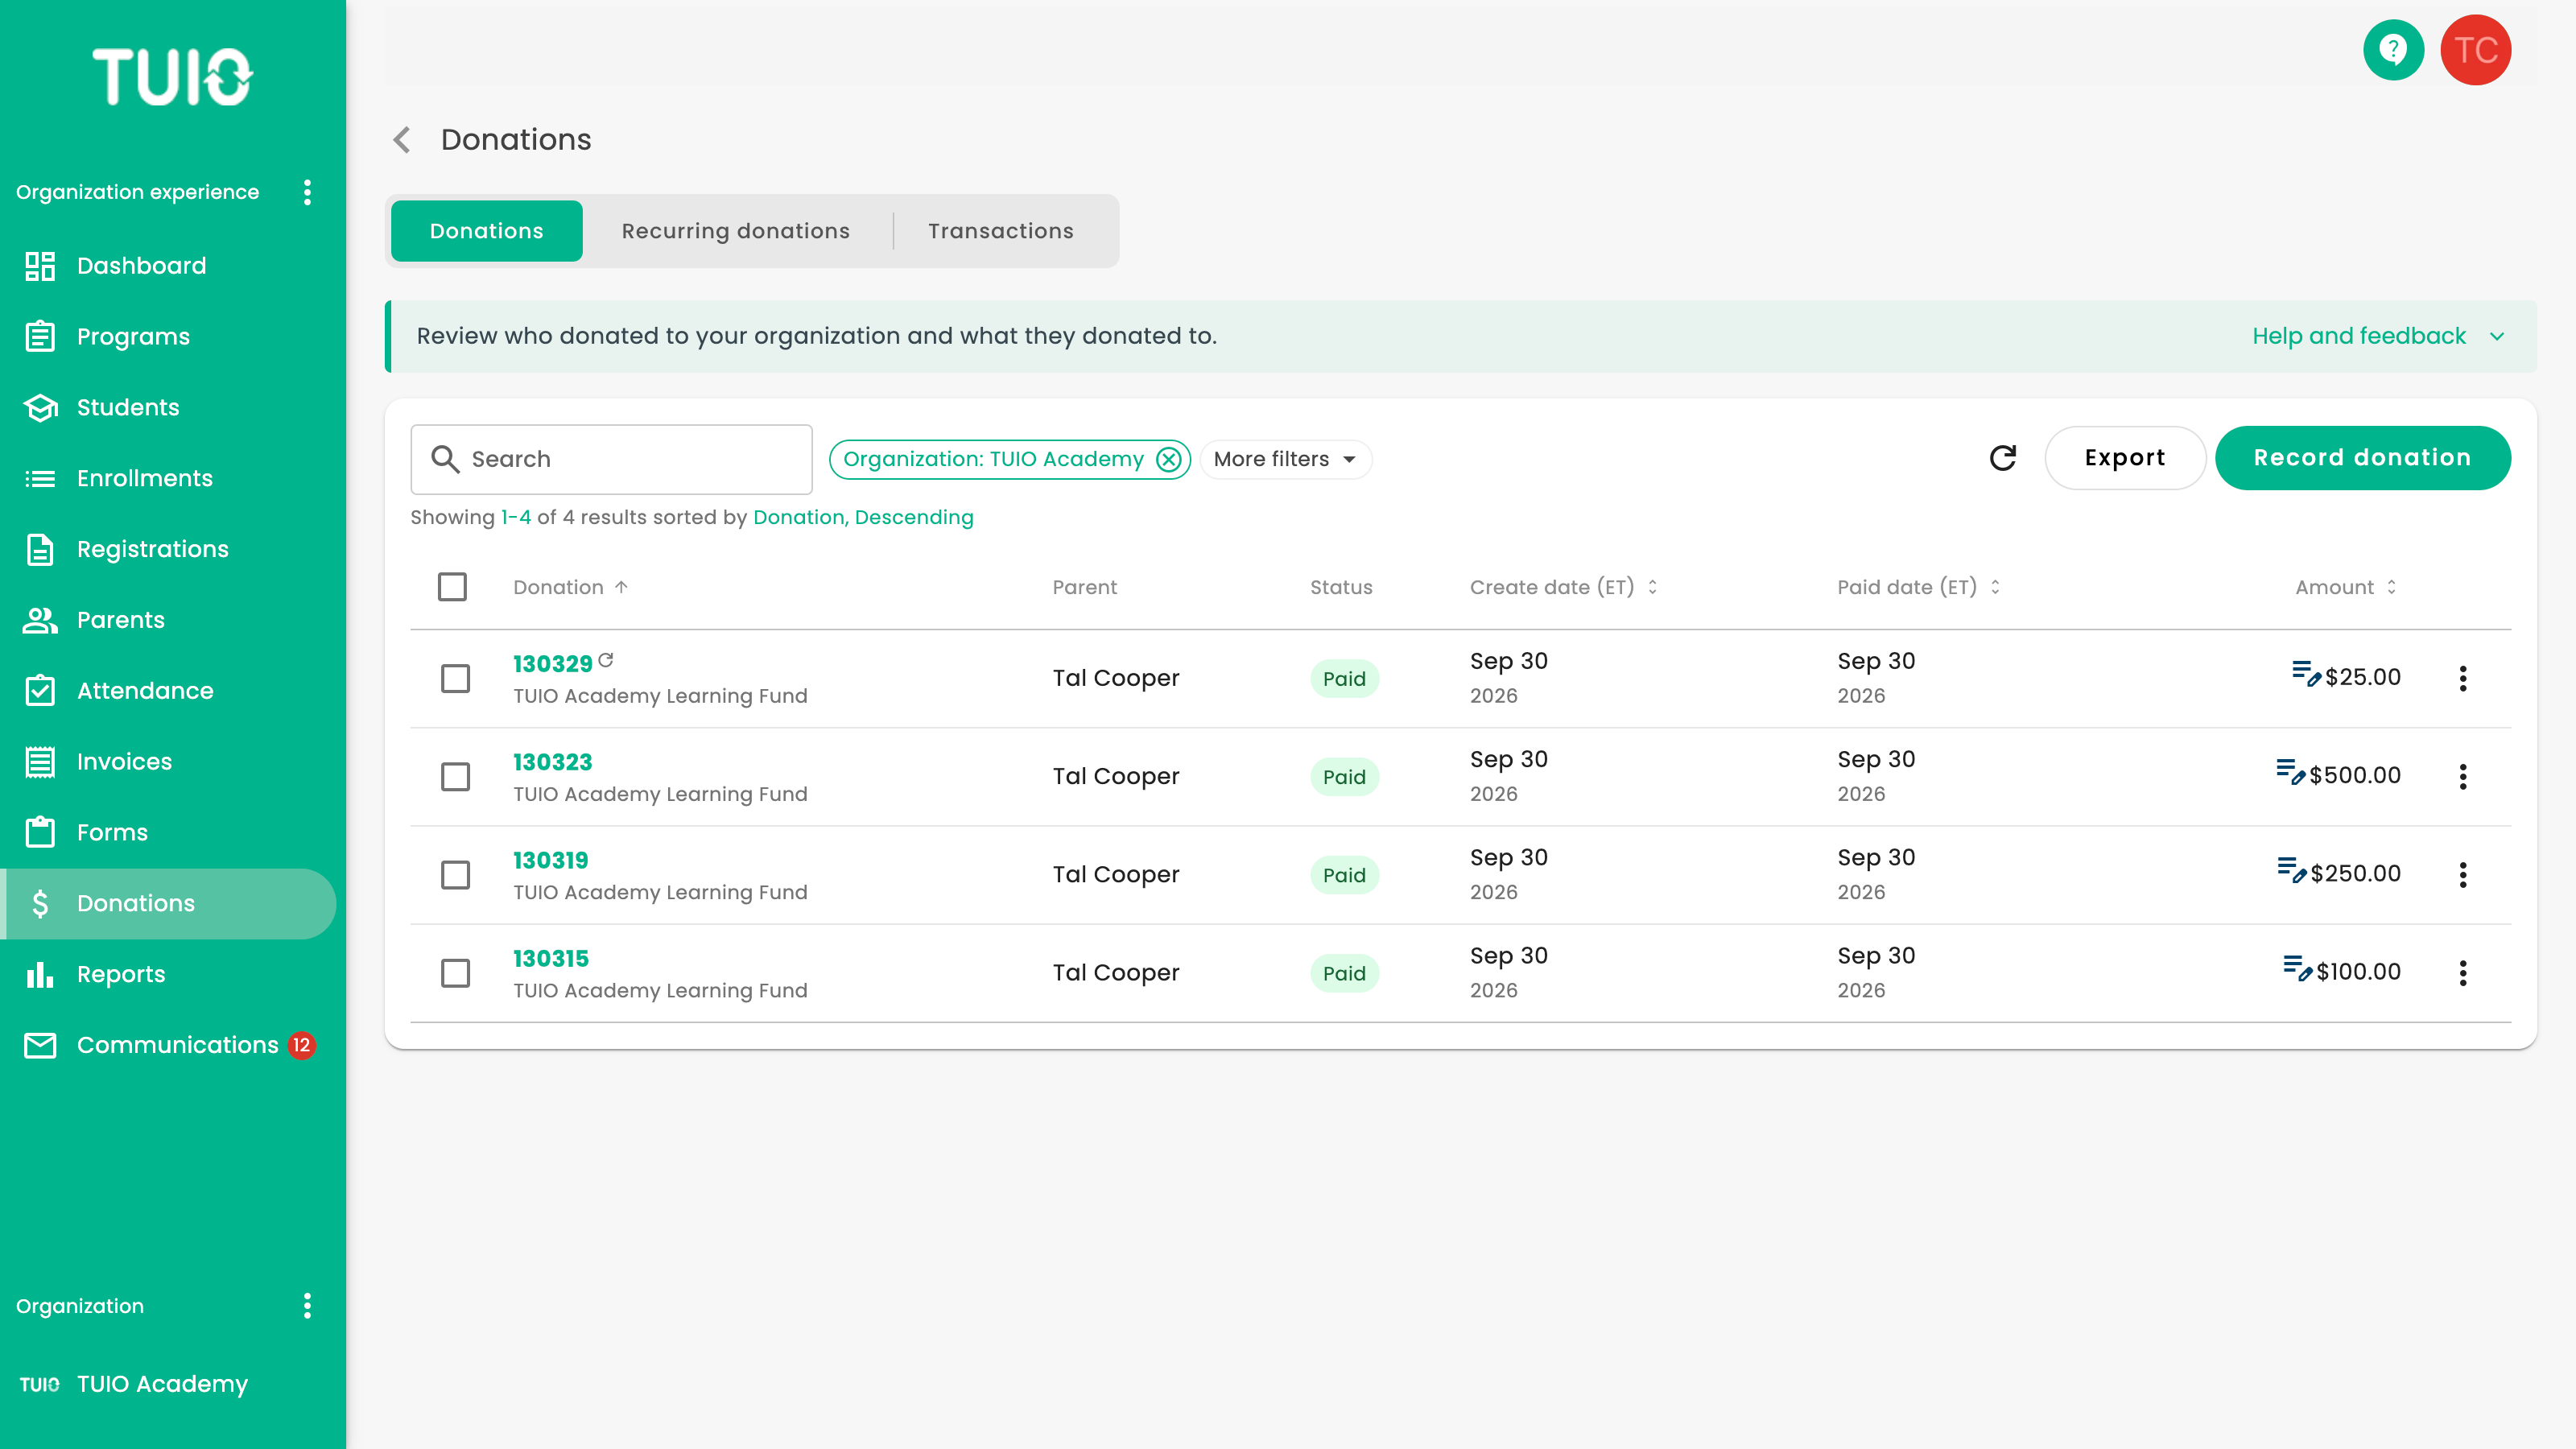This screenshot has width=2576, height=1449.
Task: Select the Donations tab
Action: click(x=486, y=231)
